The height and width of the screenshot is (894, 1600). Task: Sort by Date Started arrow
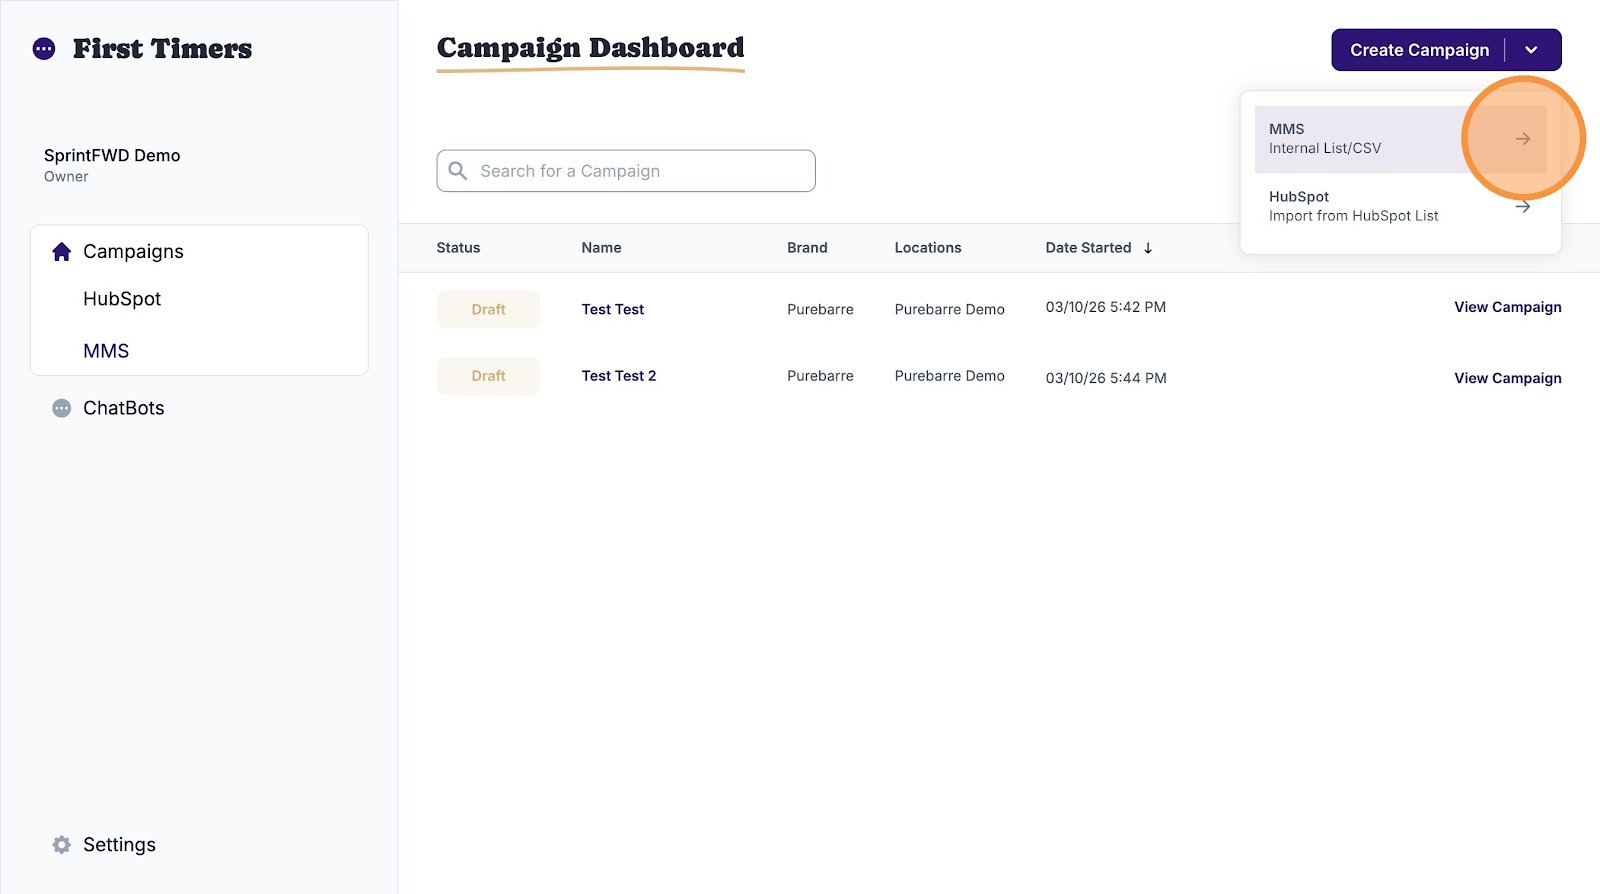(x=1148, y=248)
